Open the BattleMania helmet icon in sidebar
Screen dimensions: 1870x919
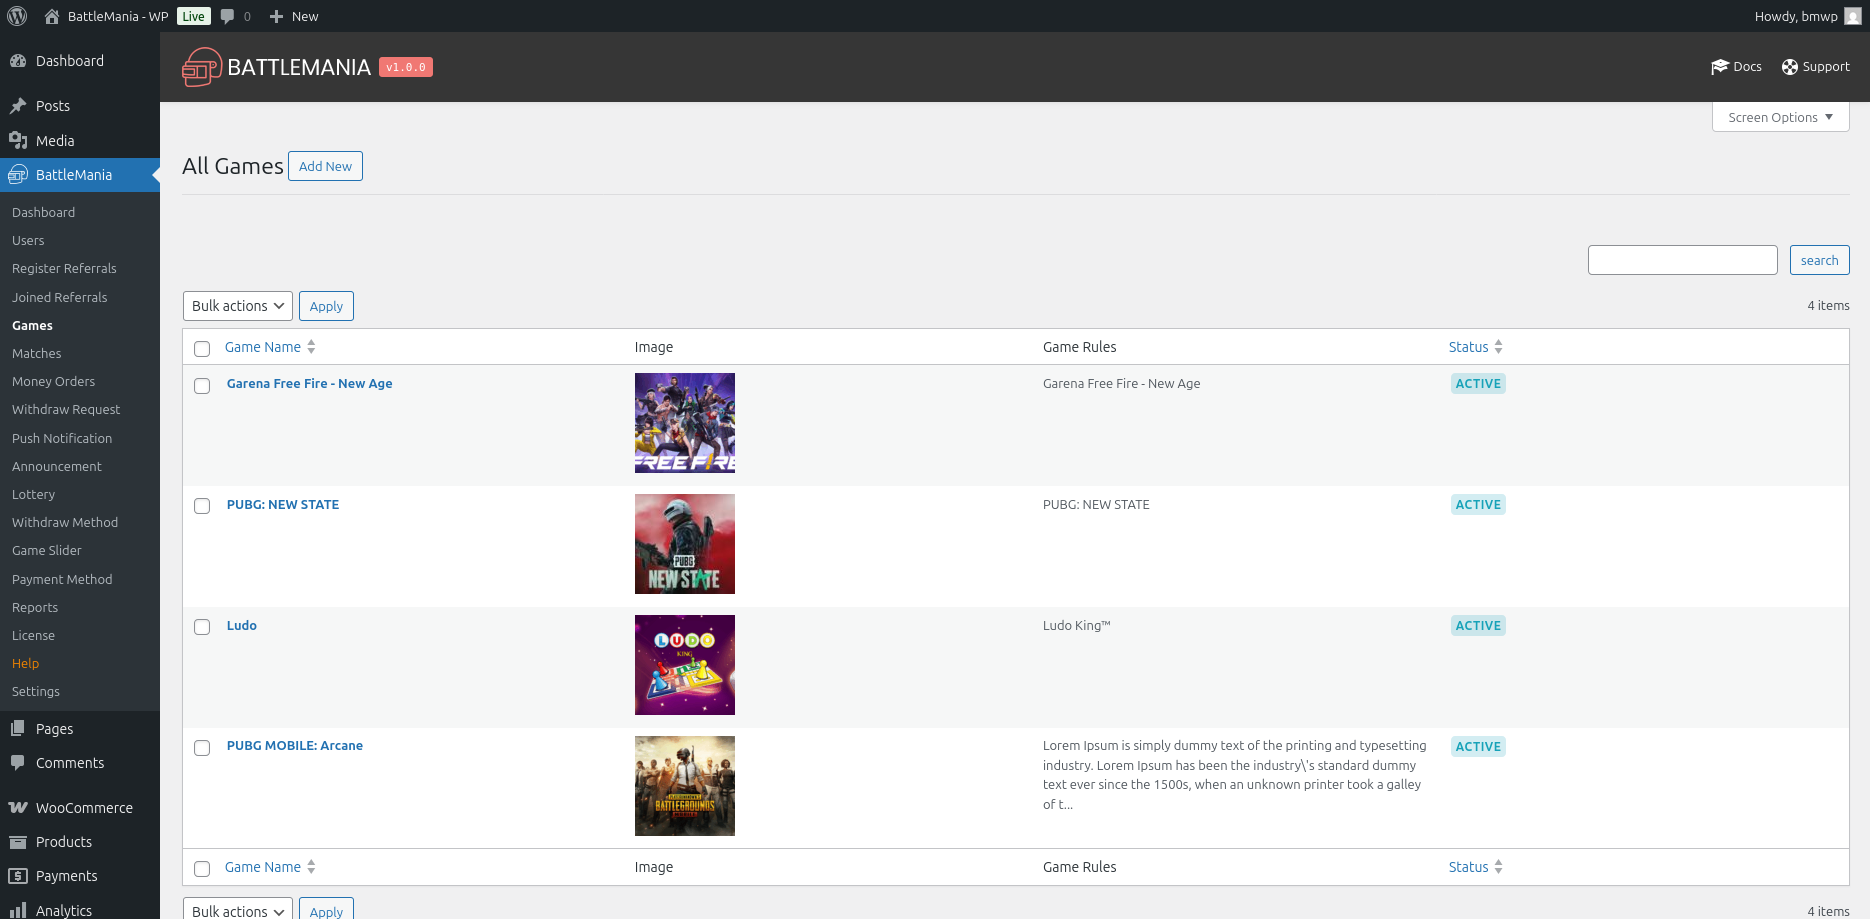pos(18,175)
